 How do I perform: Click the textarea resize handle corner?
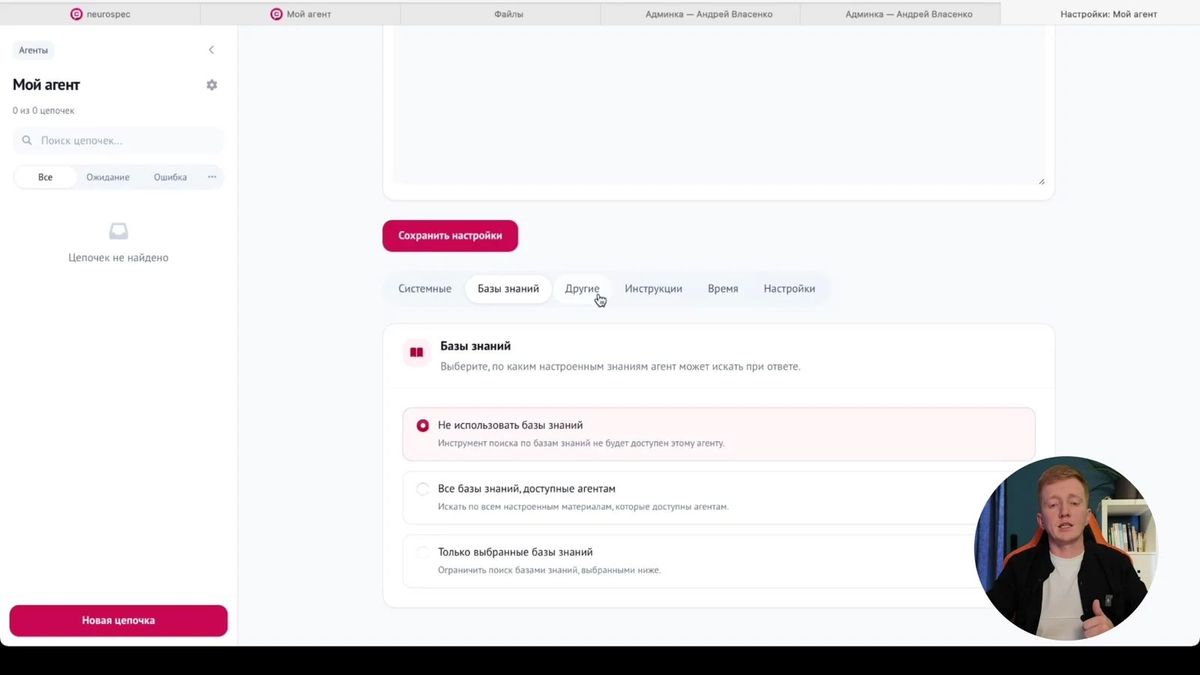(x=1041, y=181)
